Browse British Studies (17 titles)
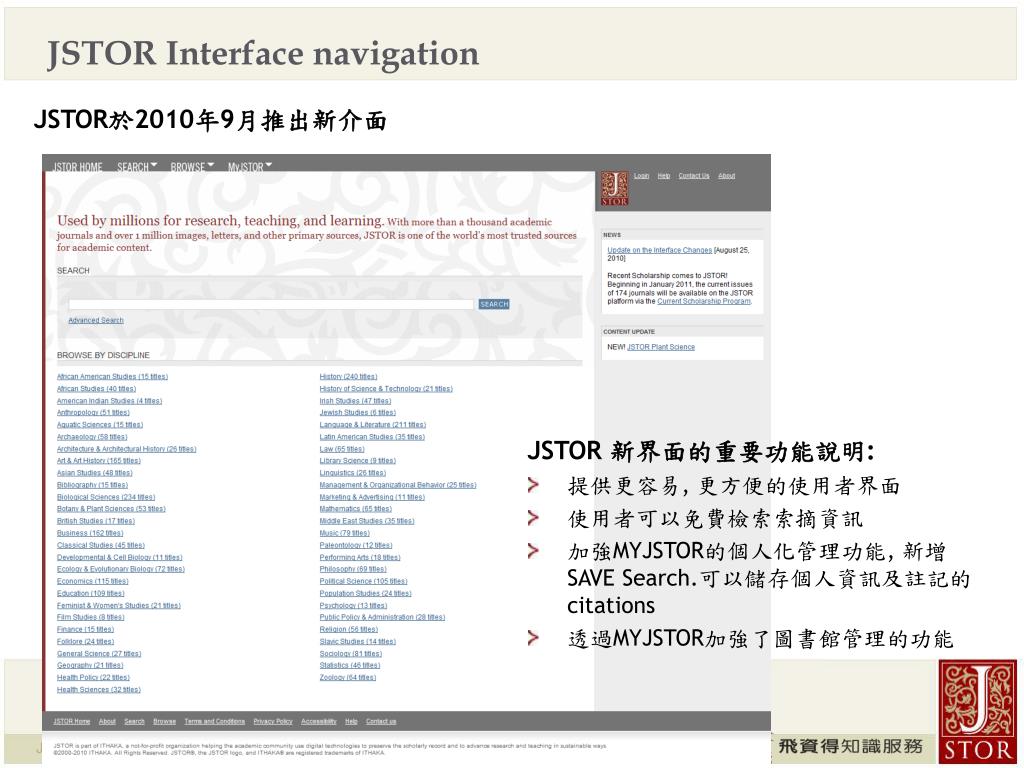The height and width of the screenshot is (768, 1024). 96,521
